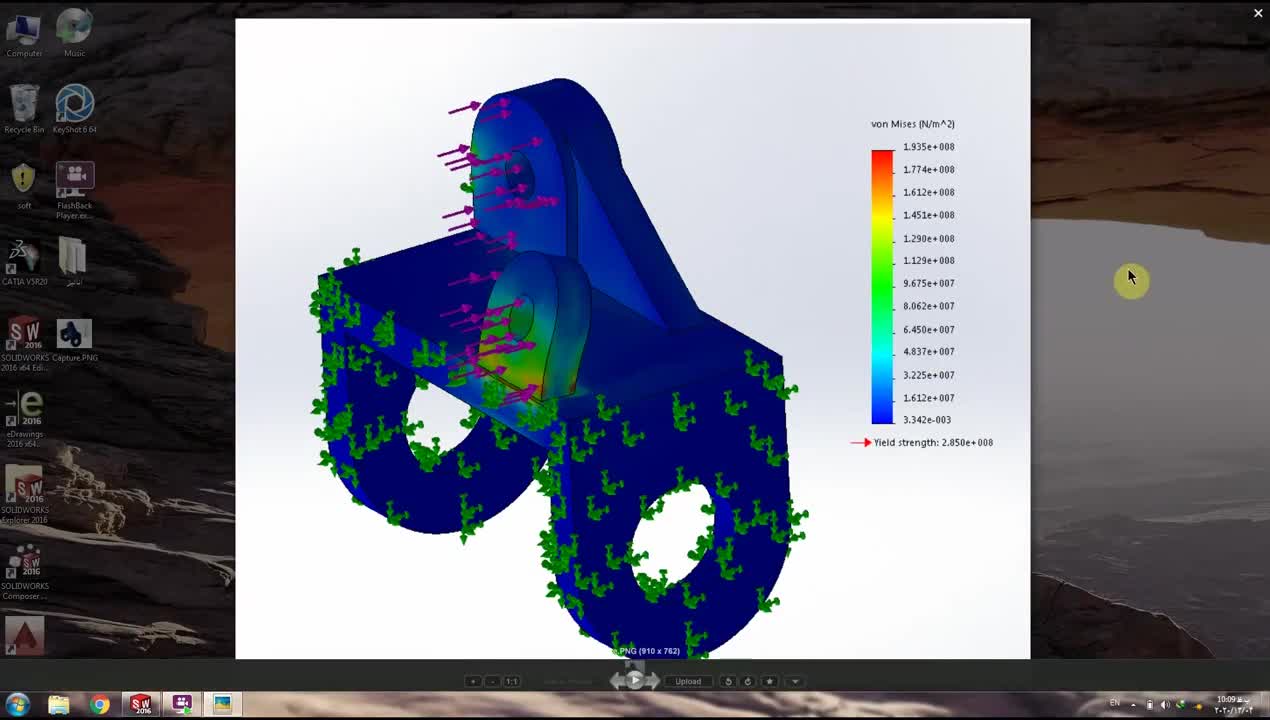Go to the next image arrow
The width and height of the screenshot is (1270, 720).
[653, 681]
